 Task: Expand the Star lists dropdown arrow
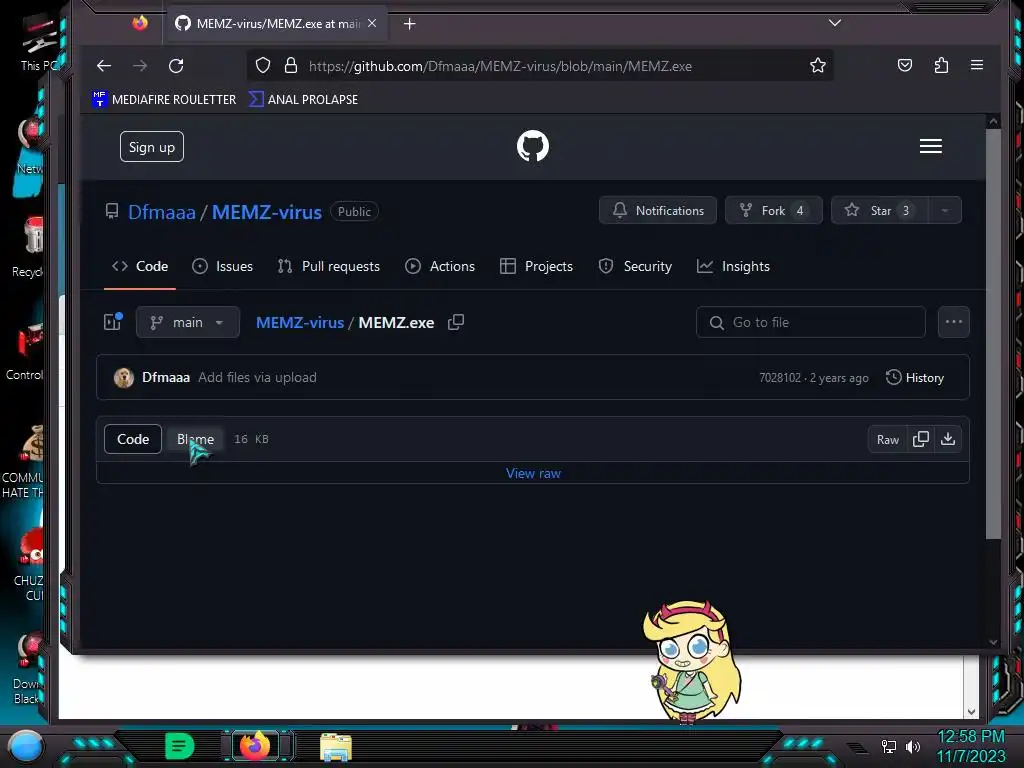944,210
